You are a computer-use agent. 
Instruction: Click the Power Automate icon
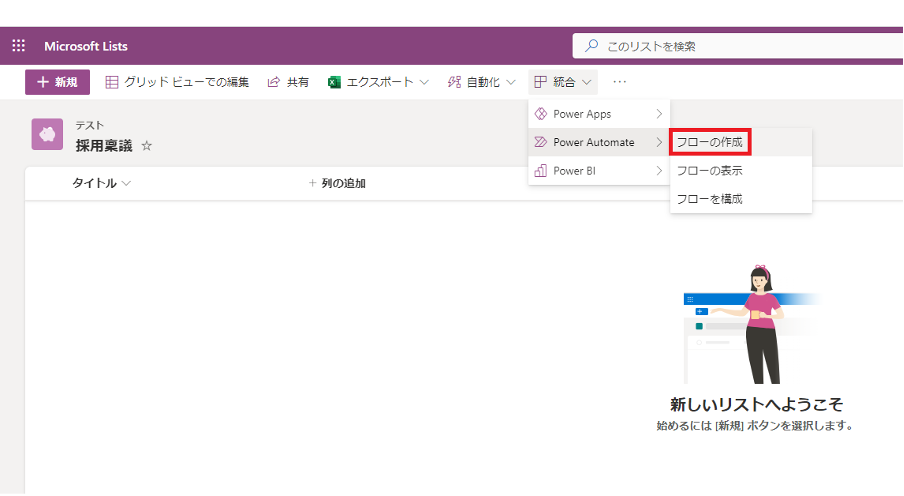541,142
